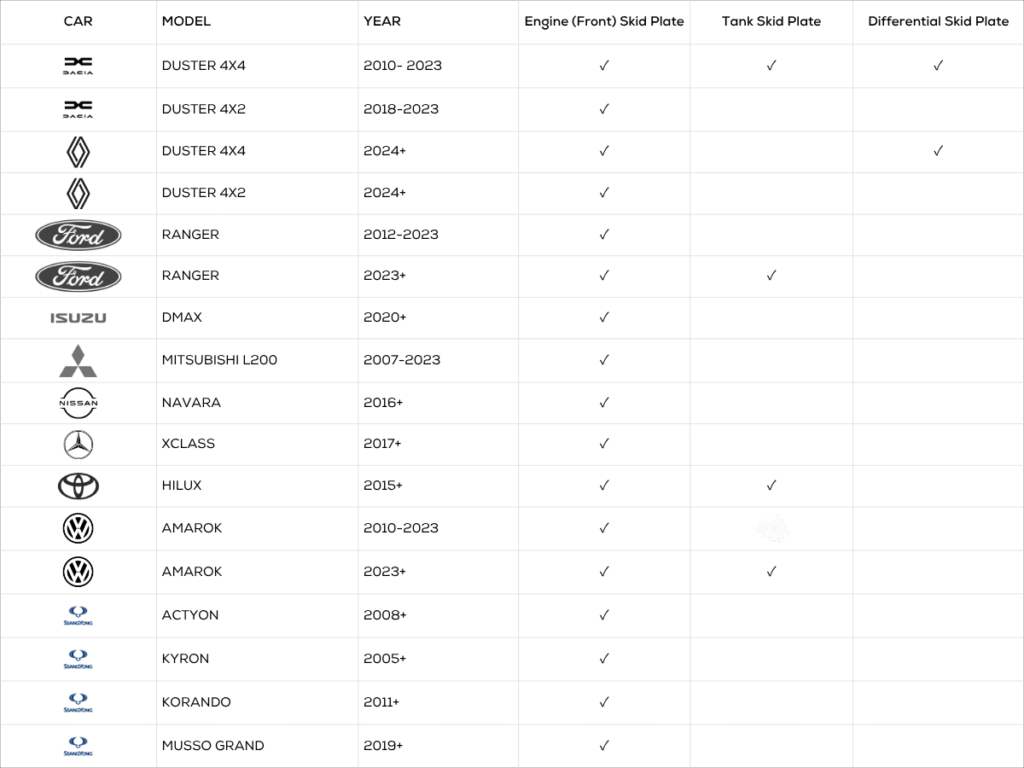Select the 2010-2023 year cell for Amarok
Image resolution: width=1024 pixels, height=768 pixels.
coord(401,528)
